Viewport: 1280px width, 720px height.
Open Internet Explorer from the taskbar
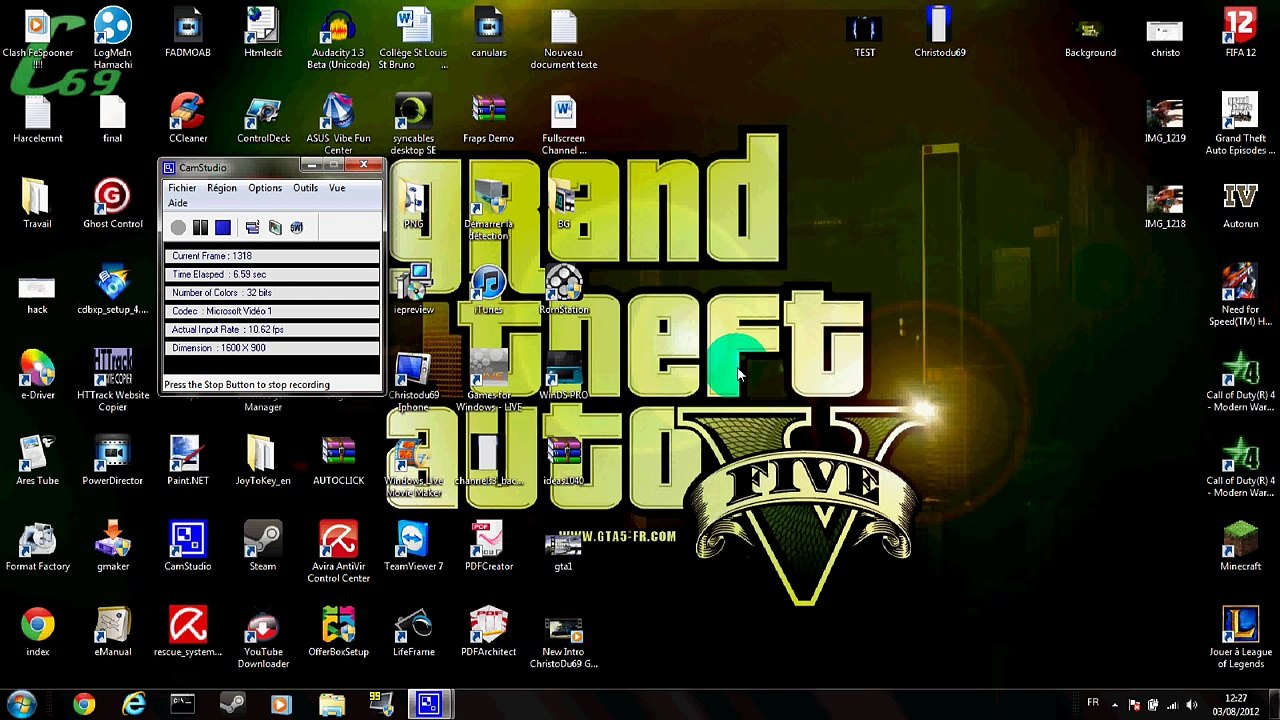[x=133, y=705]
